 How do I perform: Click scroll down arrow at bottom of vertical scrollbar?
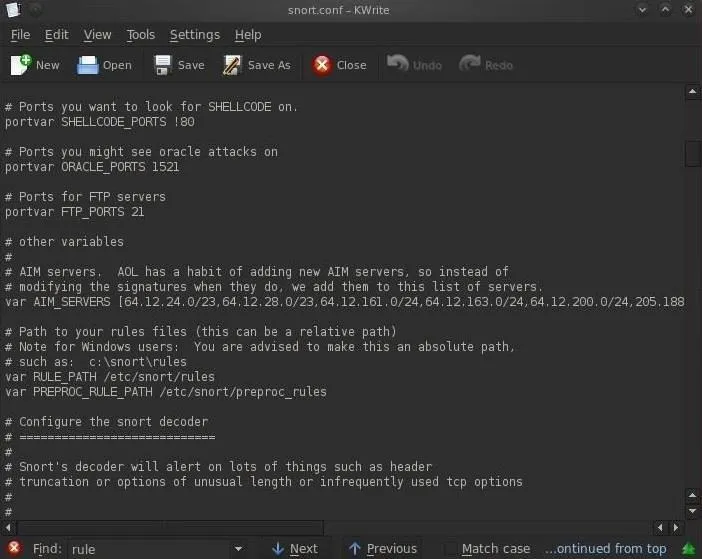[x=693, y=511]
